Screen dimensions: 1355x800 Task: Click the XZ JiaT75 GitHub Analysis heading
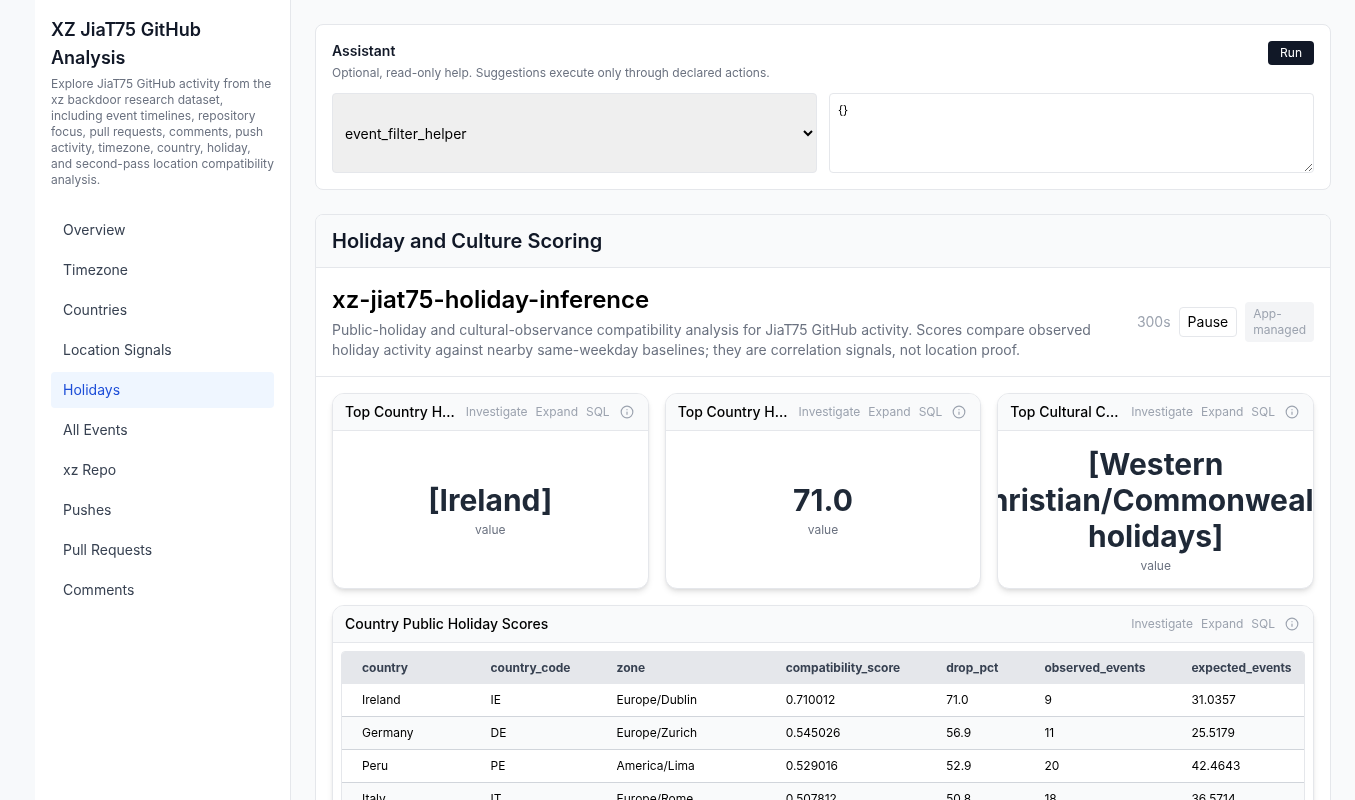click(126, 43)
